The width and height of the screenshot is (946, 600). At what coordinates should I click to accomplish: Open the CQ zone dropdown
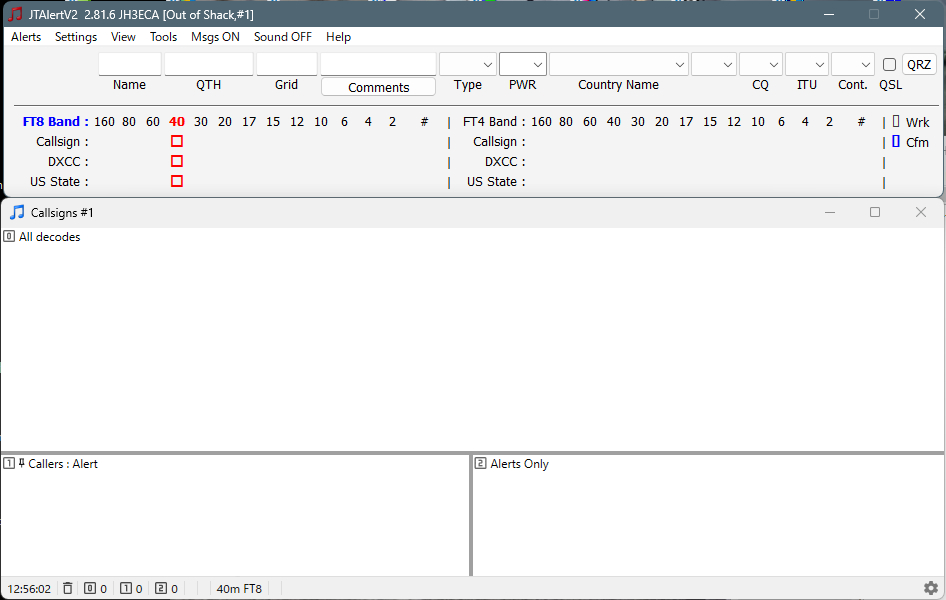click(760, 65)
